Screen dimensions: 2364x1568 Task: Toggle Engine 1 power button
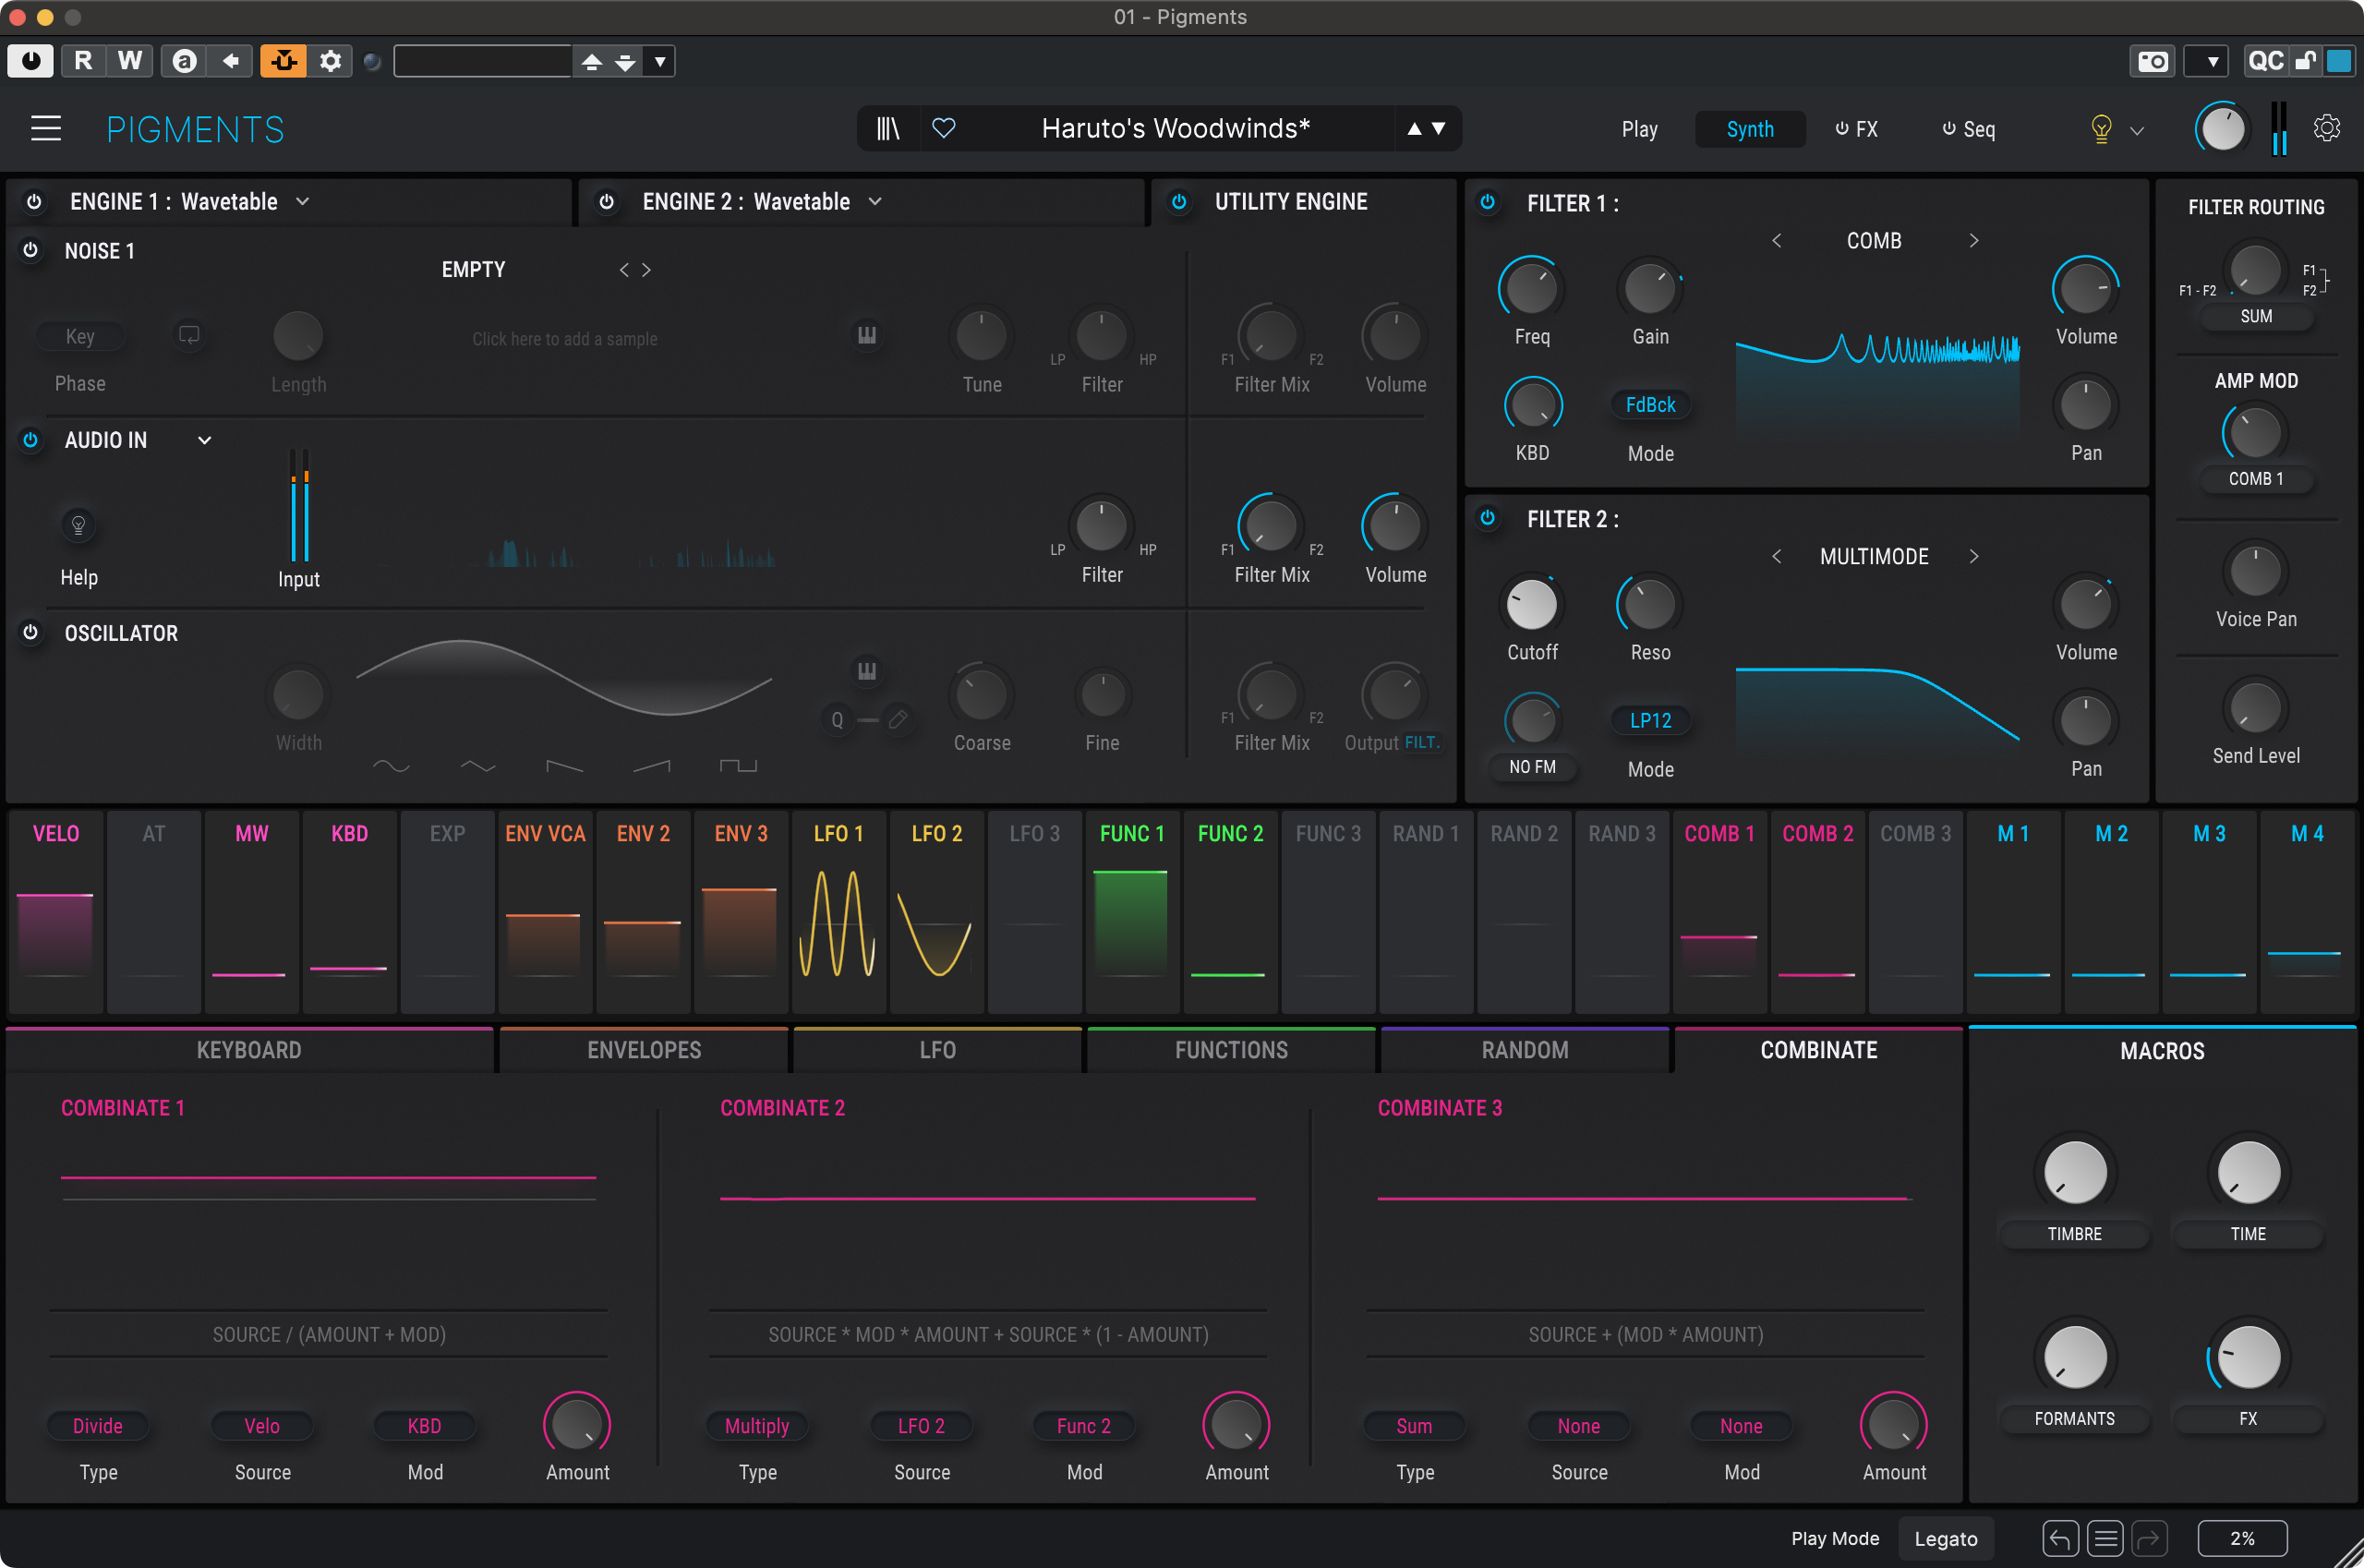pyautogui.click(x=34, y=201)
